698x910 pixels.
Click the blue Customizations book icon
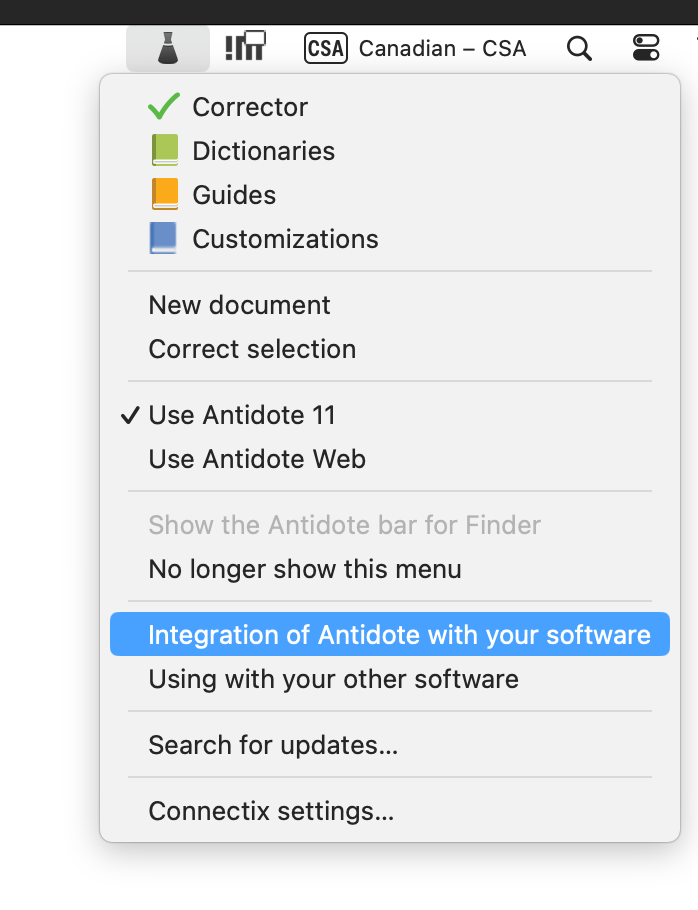163,239
